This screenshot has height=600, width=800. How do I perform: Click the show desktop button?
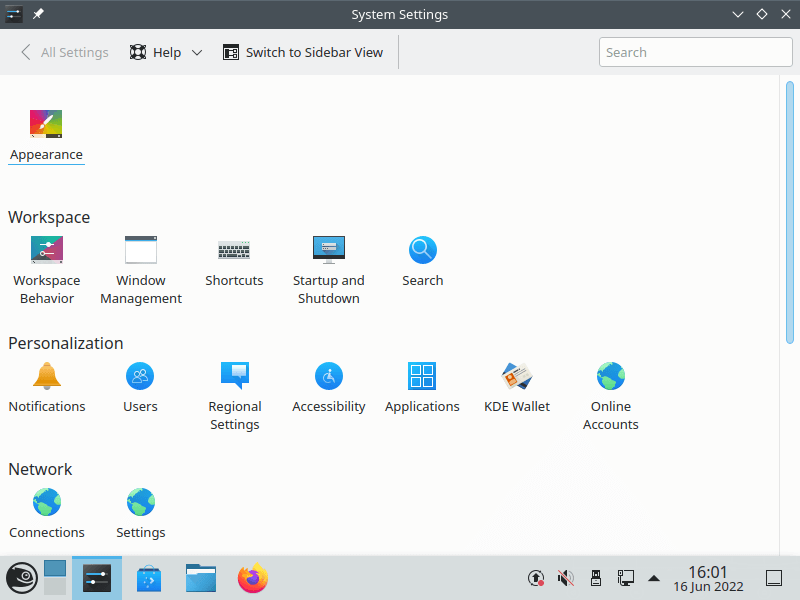774,578
